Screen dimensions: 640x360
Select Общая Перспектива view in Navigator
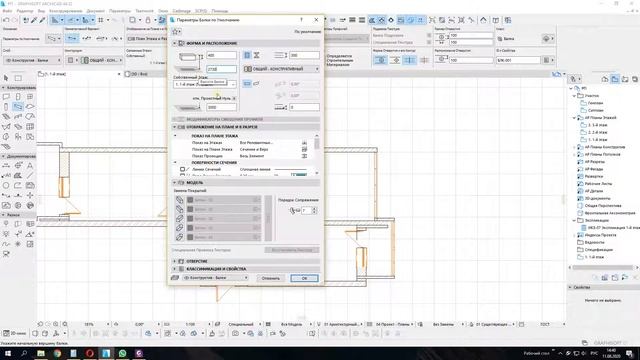(x=603, y=206)
